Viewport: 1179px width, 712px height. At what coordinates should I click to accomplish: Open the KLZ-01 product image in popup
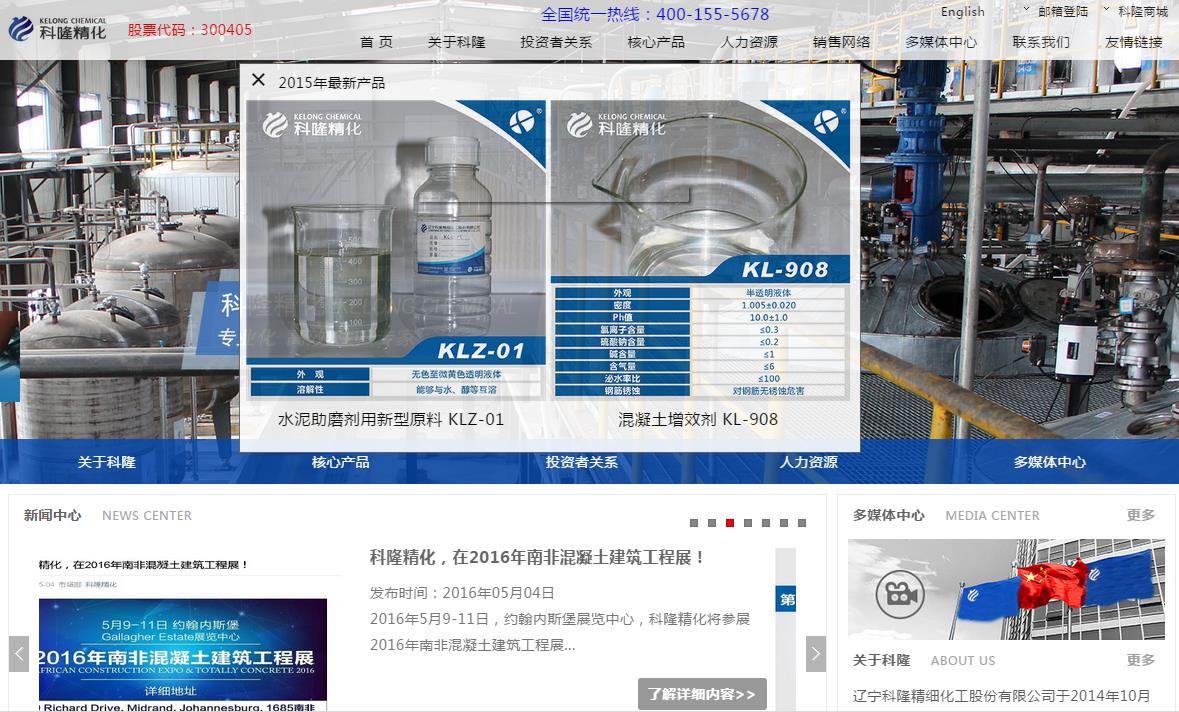click(x=396, y=249)
